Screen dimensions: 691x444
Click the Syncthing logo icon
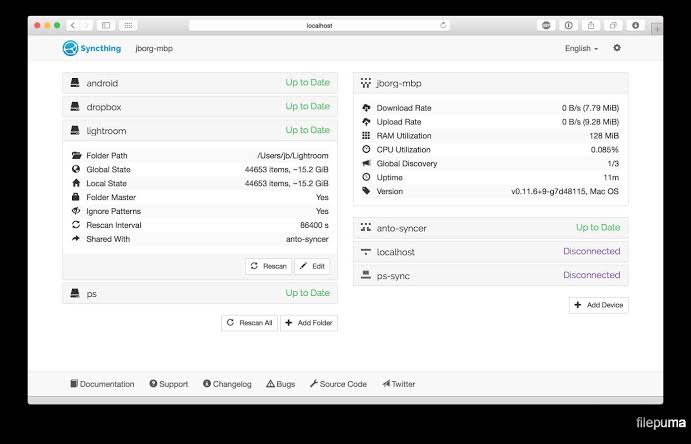[70, 48]
